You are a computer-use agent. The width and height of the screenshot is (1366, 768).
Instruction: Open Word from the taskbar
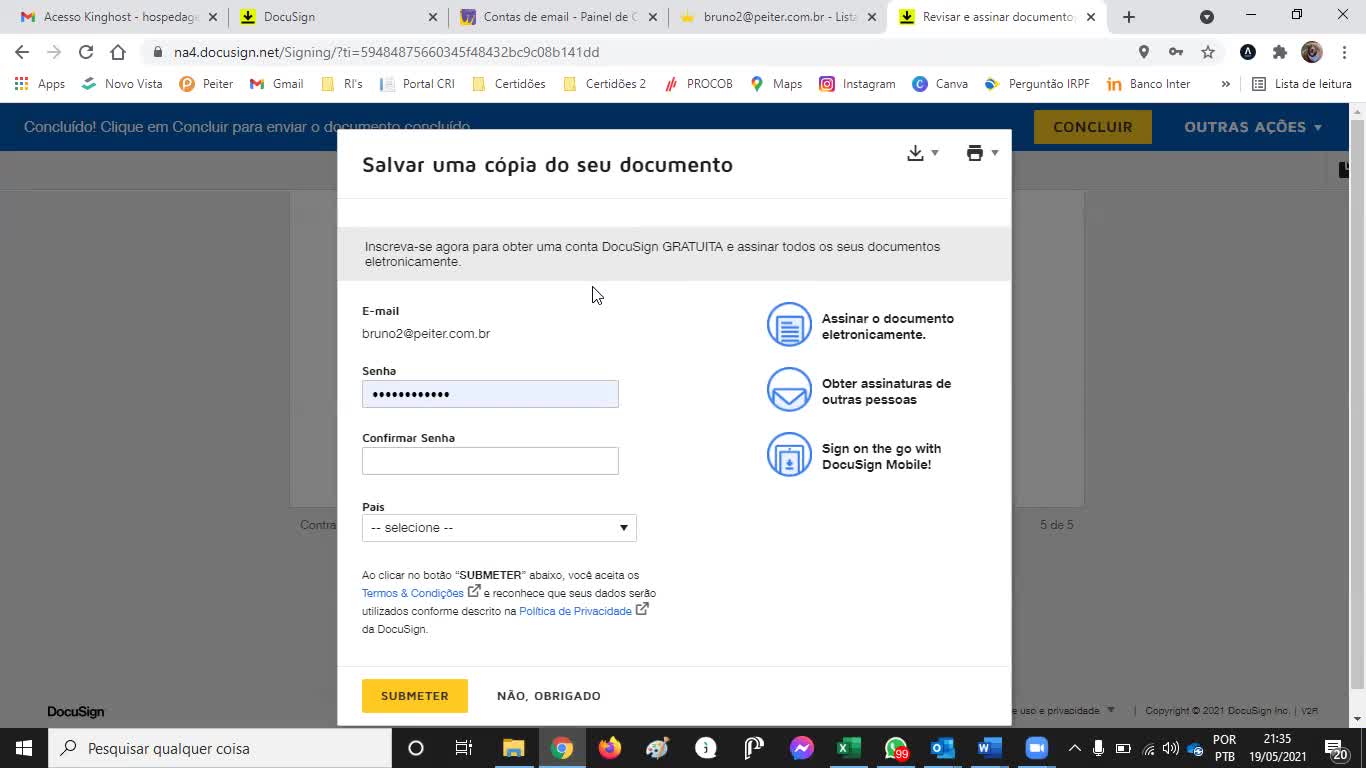988,748
